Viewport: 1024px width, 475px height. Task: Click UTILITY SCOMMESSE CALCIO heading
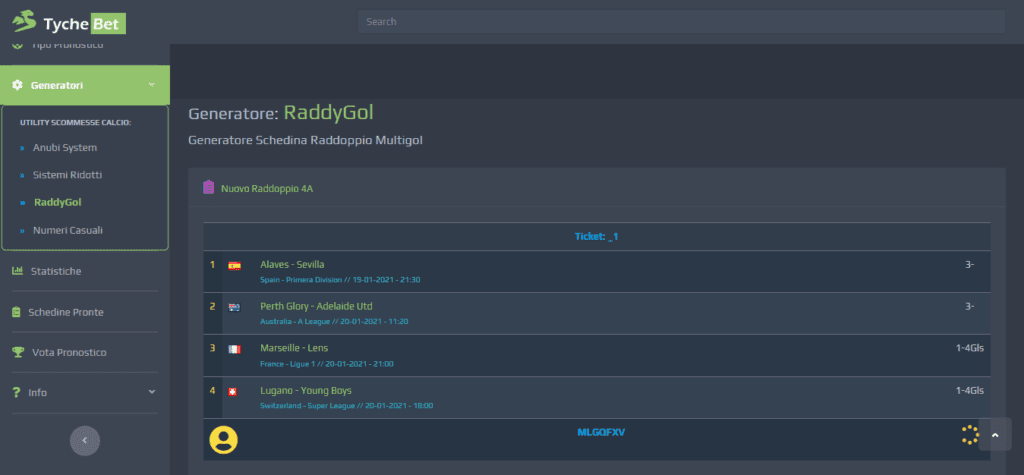pyautogui.click(x=76, y=123)
